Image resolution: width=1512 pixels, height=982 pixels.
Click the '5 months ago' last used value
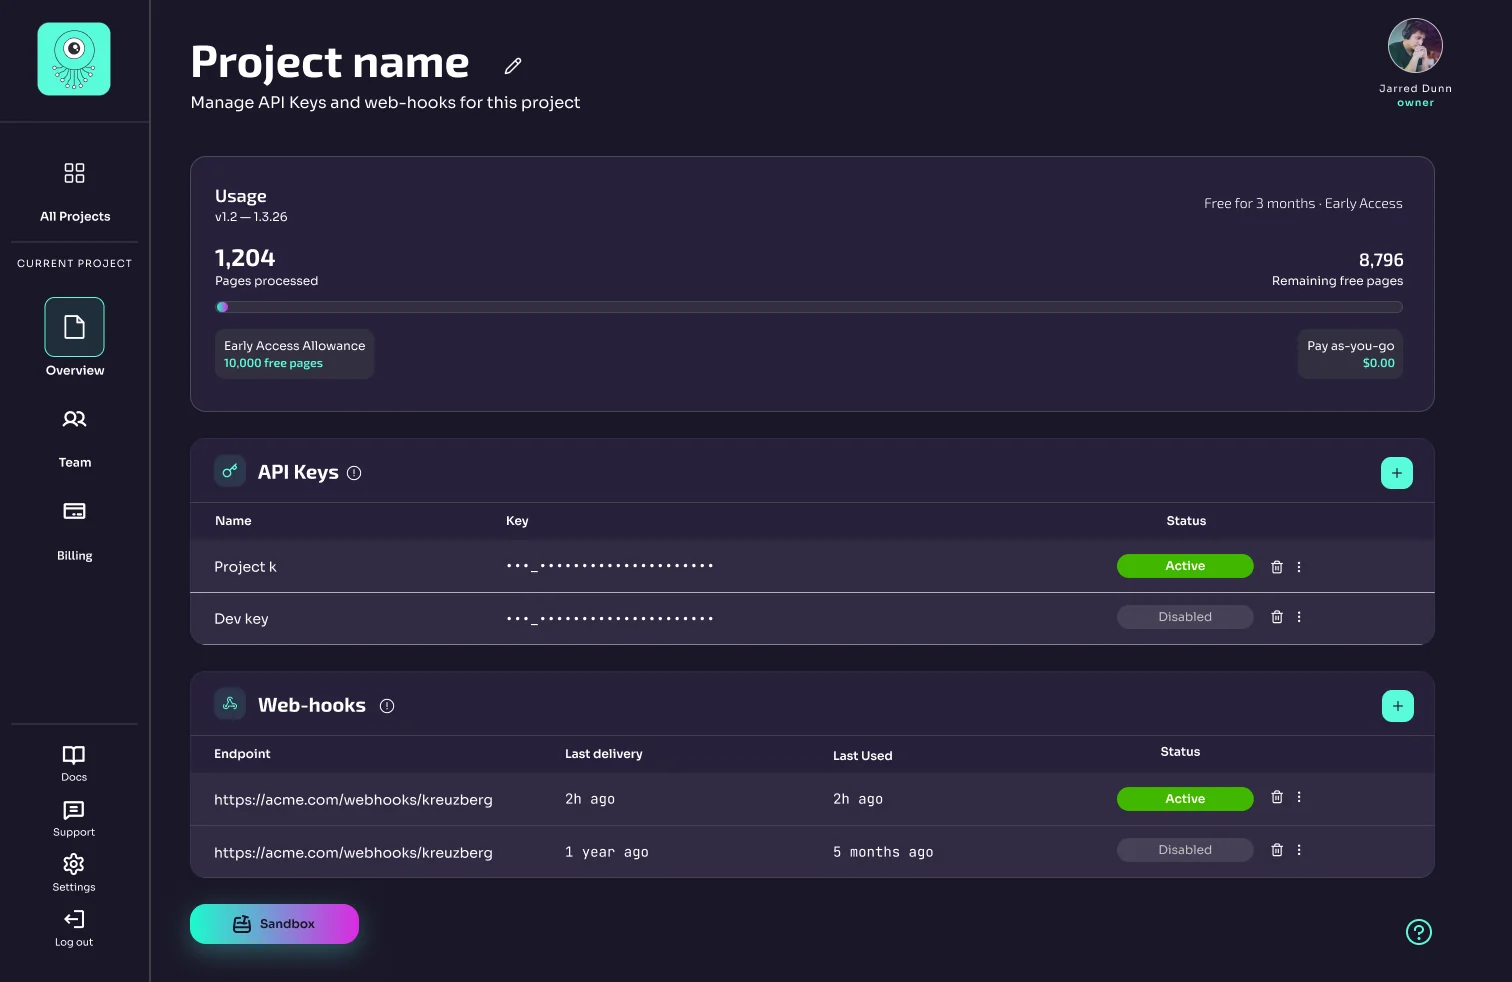(x=883, y=852)
